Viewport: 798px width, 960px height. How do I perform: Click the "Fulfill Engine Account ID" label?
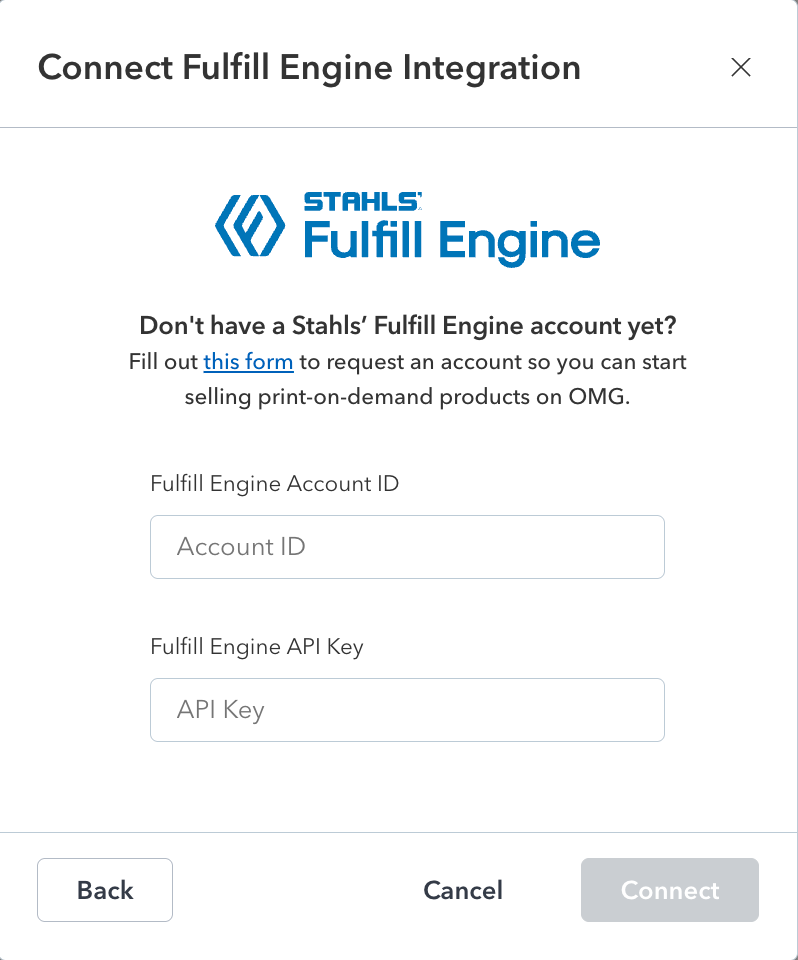click(x=274, y=484)
